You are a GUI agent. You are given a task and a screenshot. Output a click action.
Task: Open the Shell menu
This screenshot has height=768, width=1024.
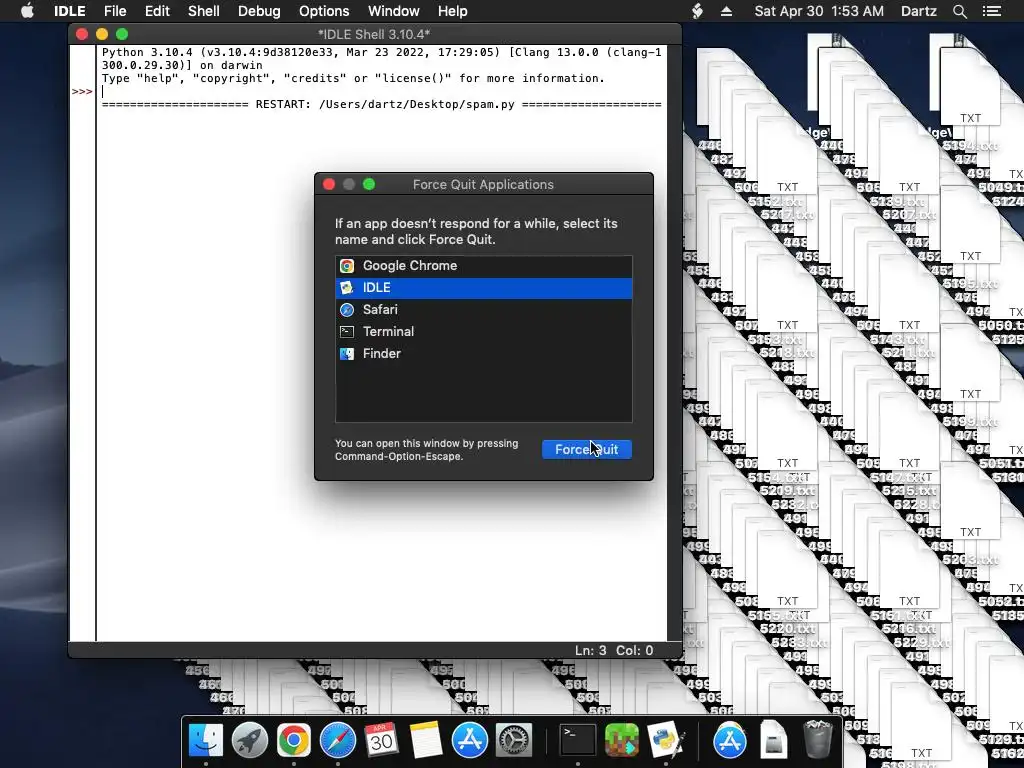tap(204, 11)
